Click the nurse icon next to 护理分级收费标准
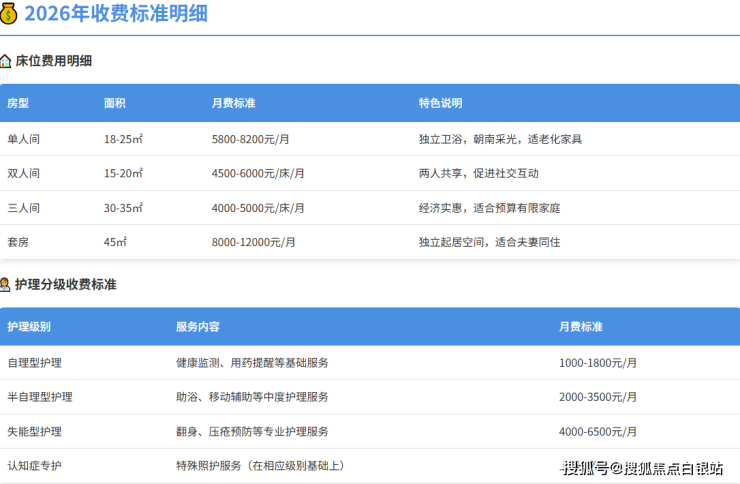Screen dimensions: 740x484 click(6, 285)
